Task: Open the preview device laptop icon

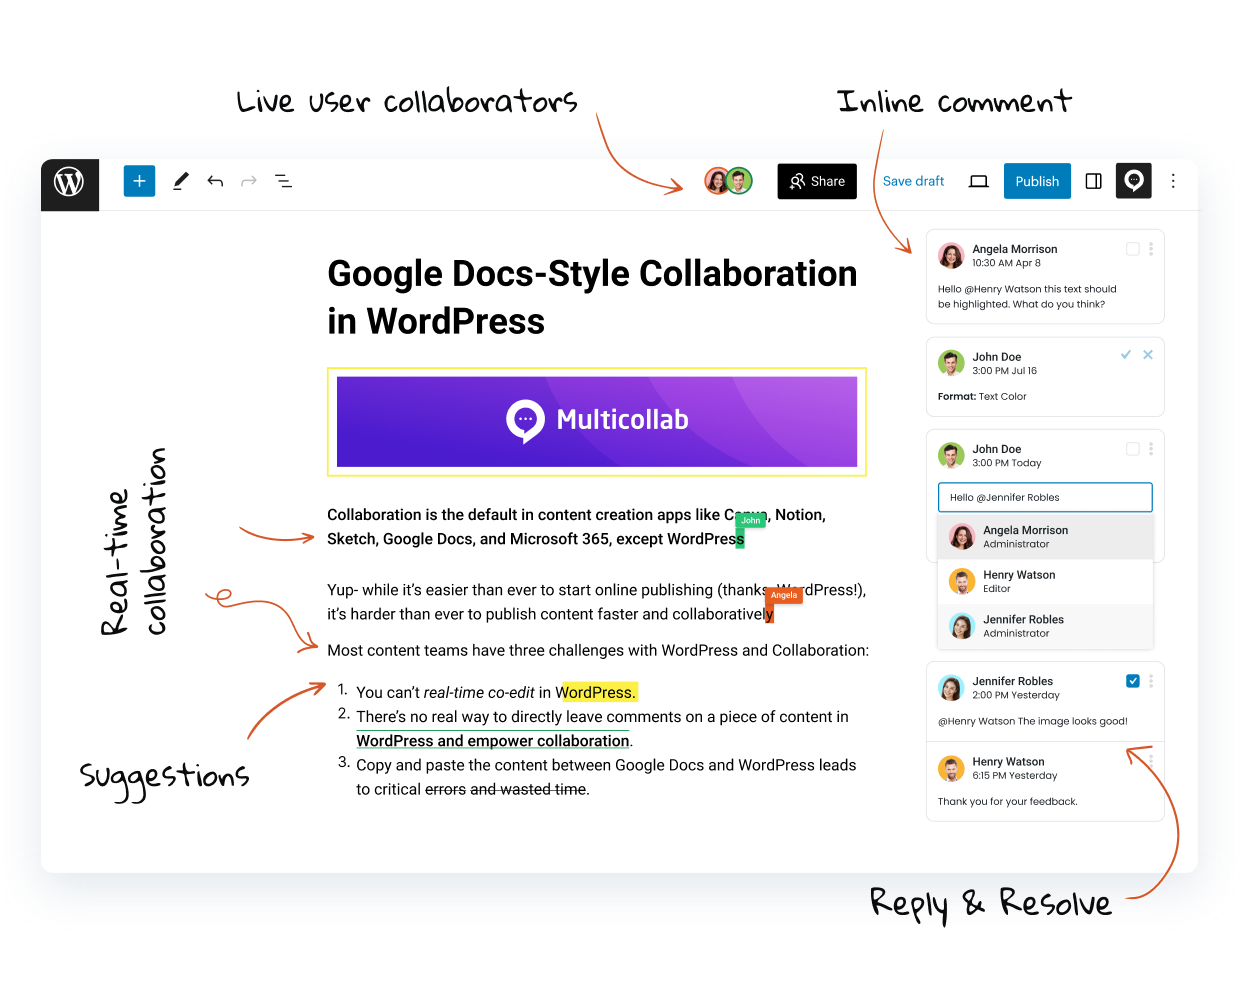Action: [978, 181]
